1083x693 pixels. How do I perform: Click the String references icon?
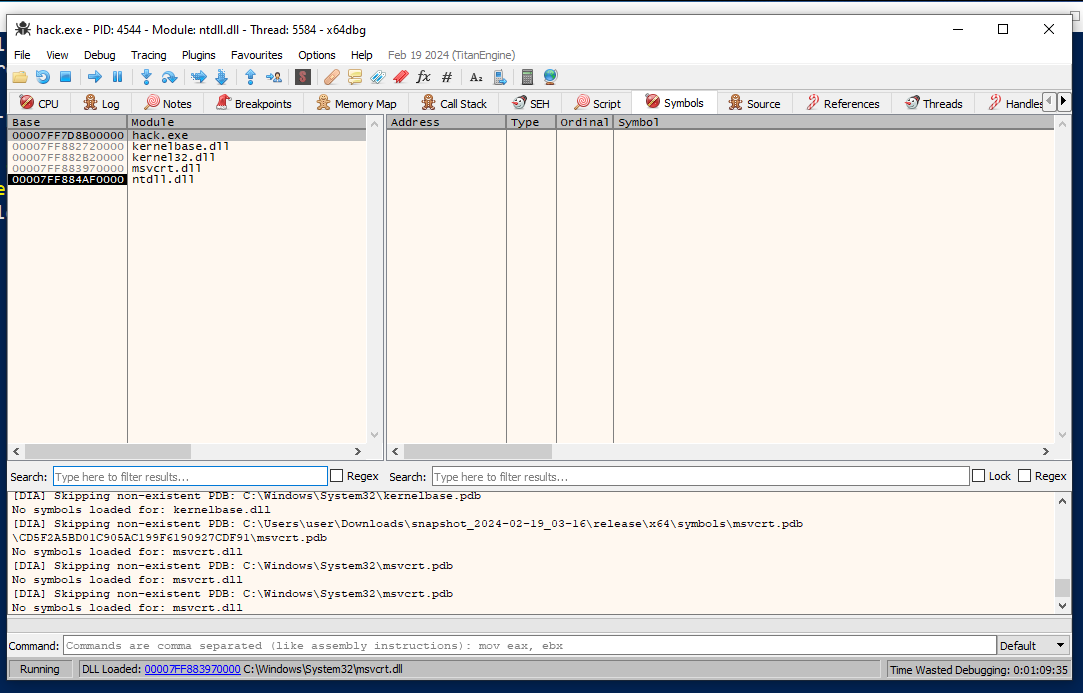pos(476,77)
